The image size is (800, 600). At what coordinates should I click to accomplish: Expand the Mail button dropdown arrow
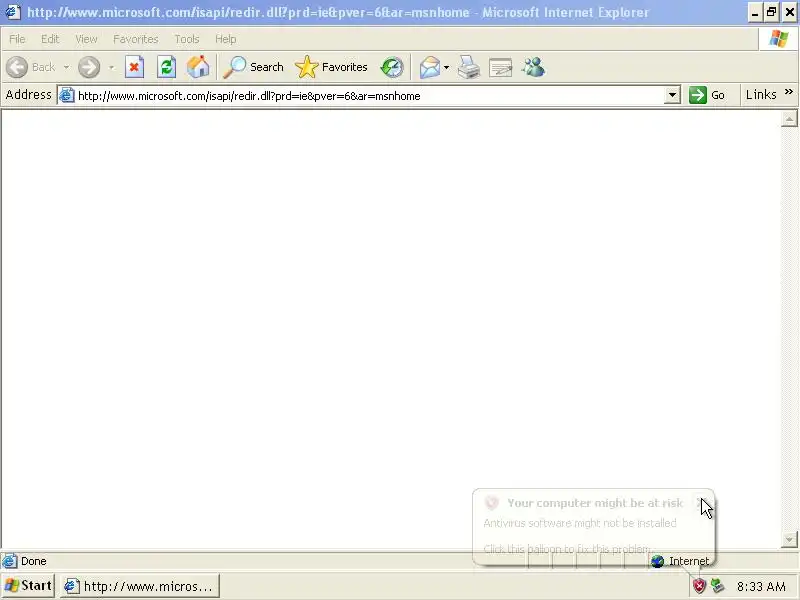[446, 67]
